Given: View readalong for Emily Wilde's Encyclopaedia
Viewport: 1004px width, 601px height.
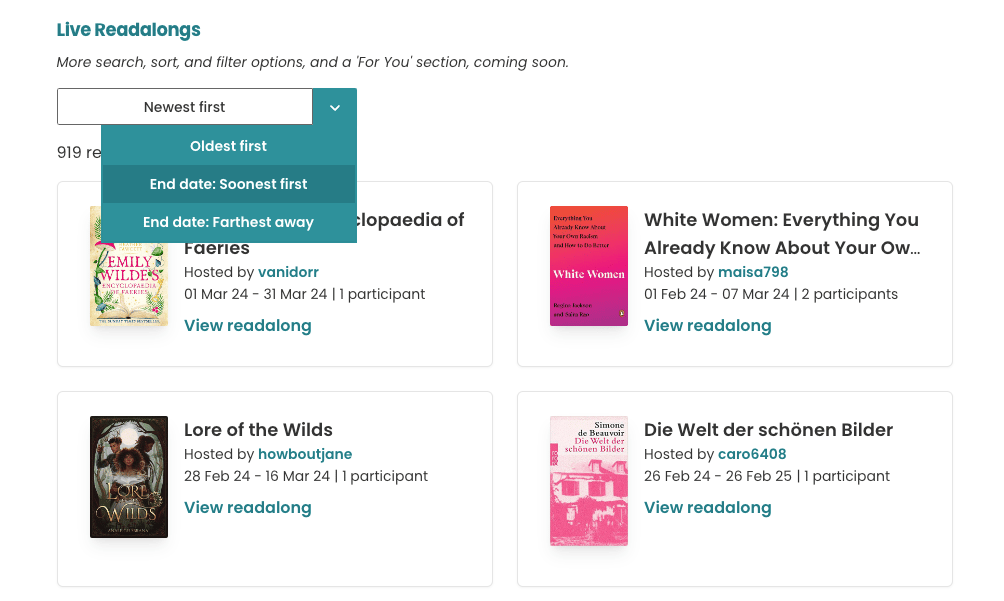Looking at the screenshot, I should click(248, 325).
